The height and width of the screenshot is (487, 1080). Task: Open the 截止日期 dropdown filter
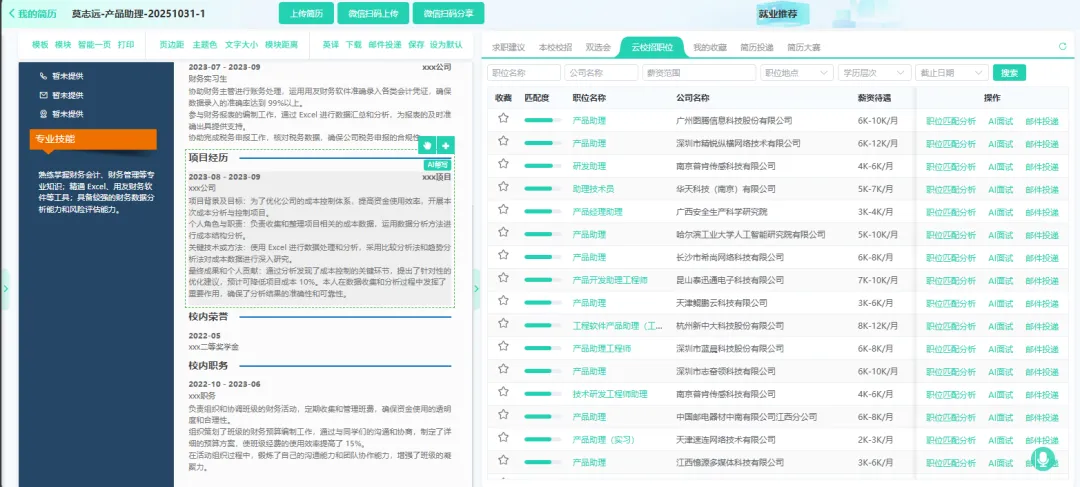952,72
